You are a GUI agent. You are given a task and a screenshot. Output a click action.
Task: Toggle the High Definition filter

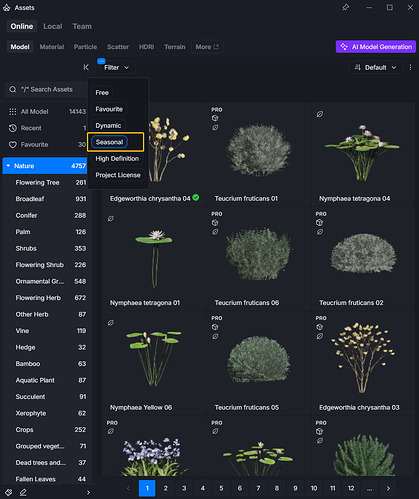[x=117, y=159]
